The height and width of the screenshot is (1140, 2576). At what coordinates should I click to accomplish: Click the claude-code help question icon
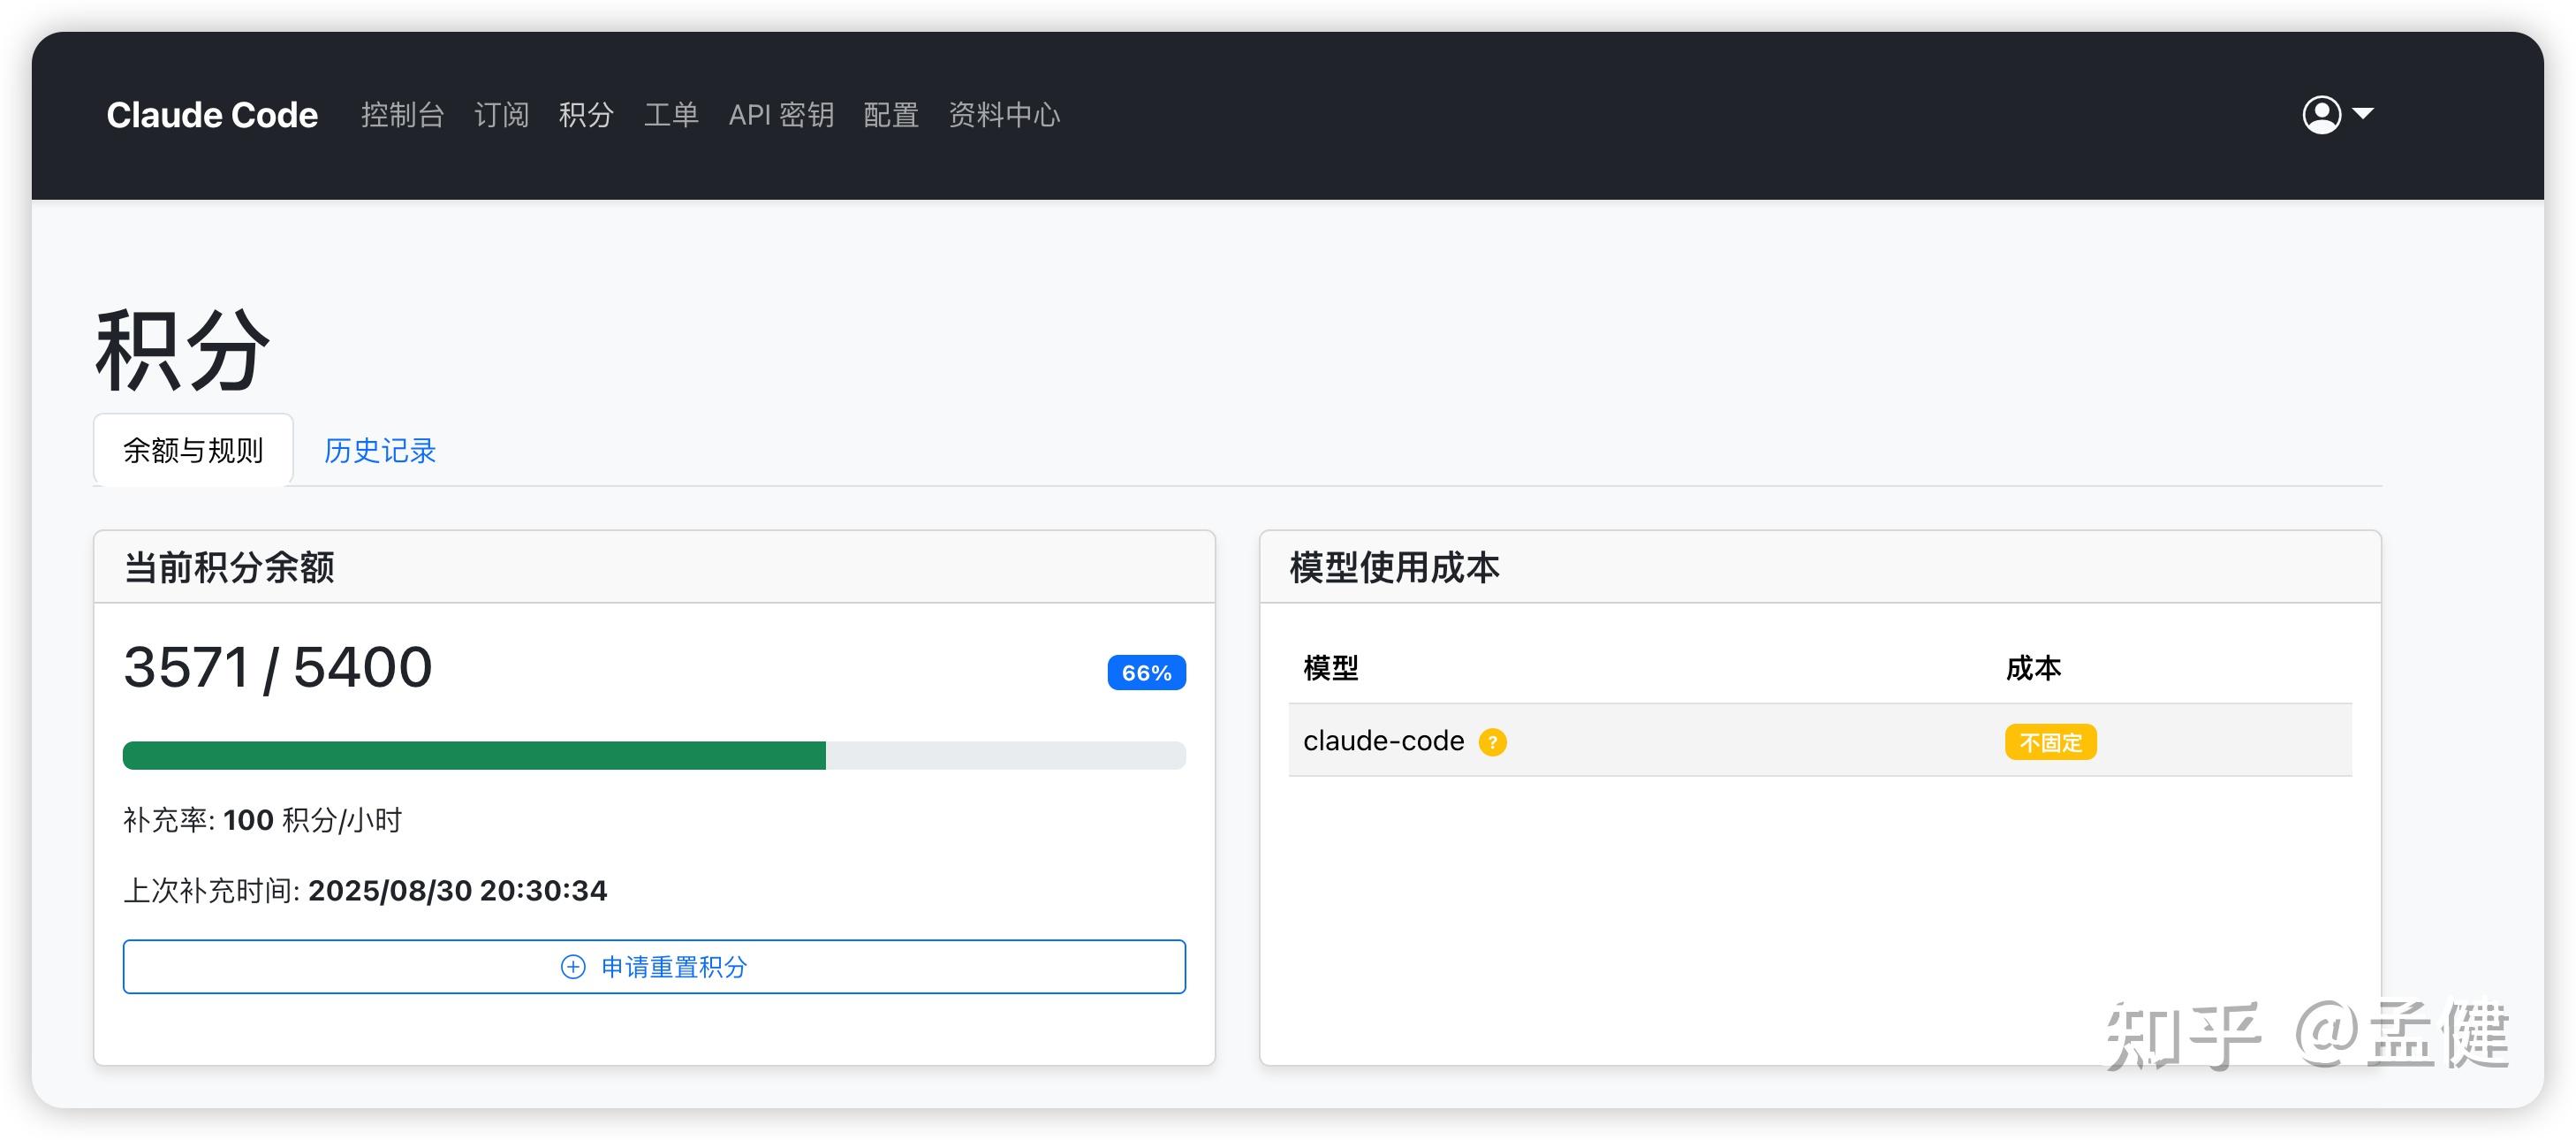click(x=1492, y=742)
